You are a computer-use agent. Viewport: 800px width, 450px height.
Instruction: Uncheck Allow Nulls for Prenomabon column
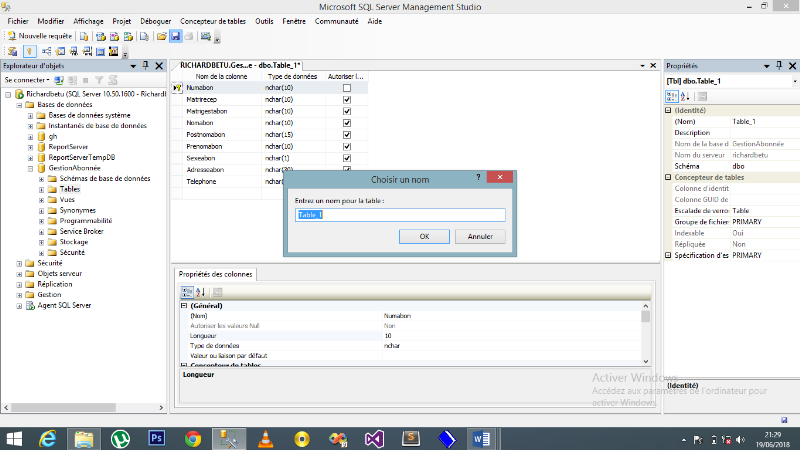click(x=347, y=146)
